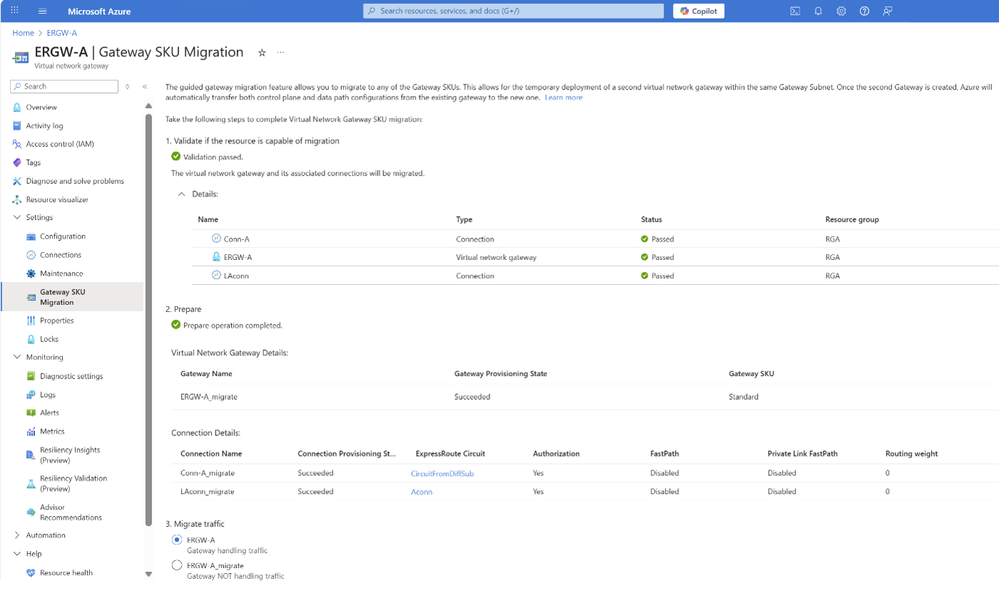Open the help question mark icon

[x=864, y=11]
